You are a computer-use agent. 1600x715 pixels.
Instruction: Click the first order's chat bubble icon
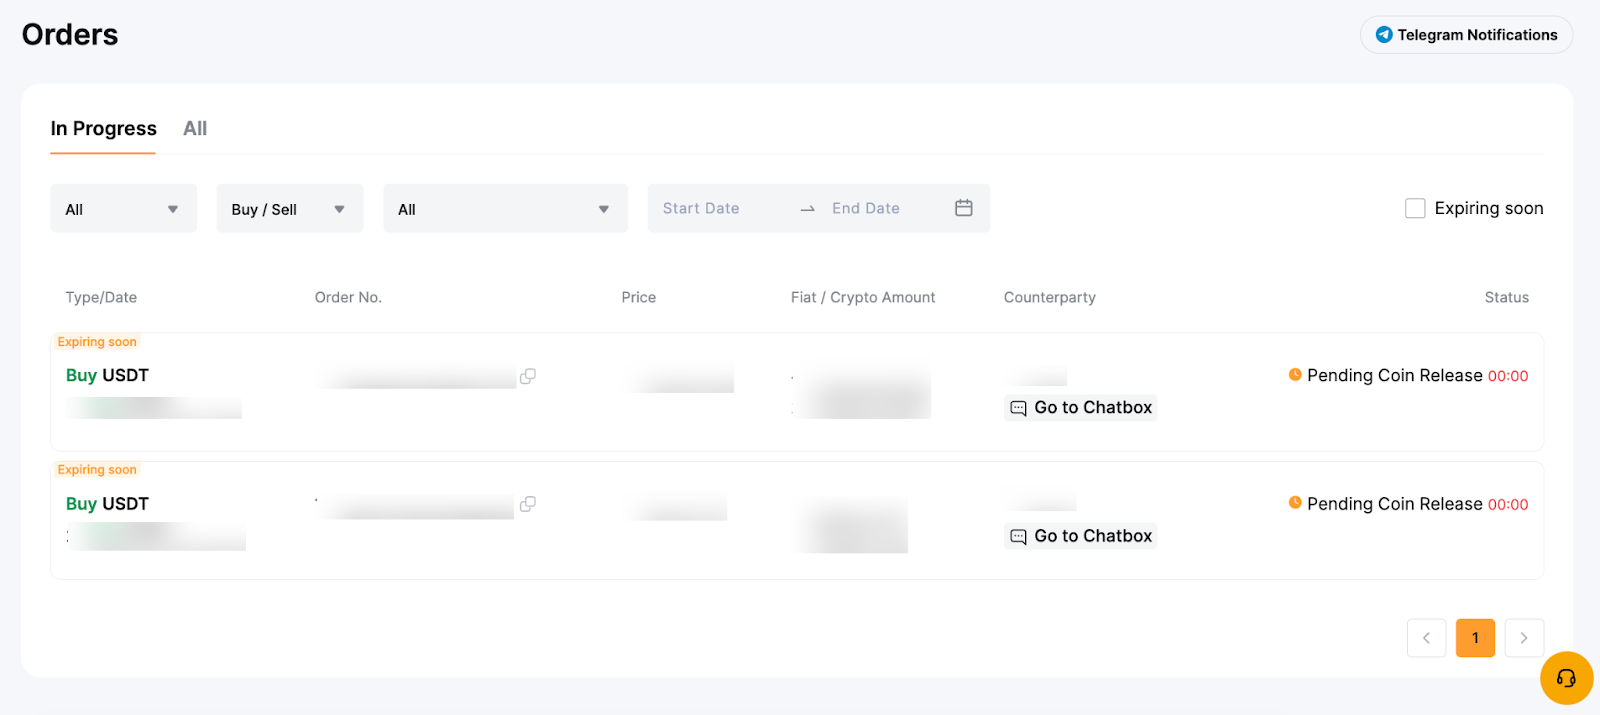[x=1018, y=408]
